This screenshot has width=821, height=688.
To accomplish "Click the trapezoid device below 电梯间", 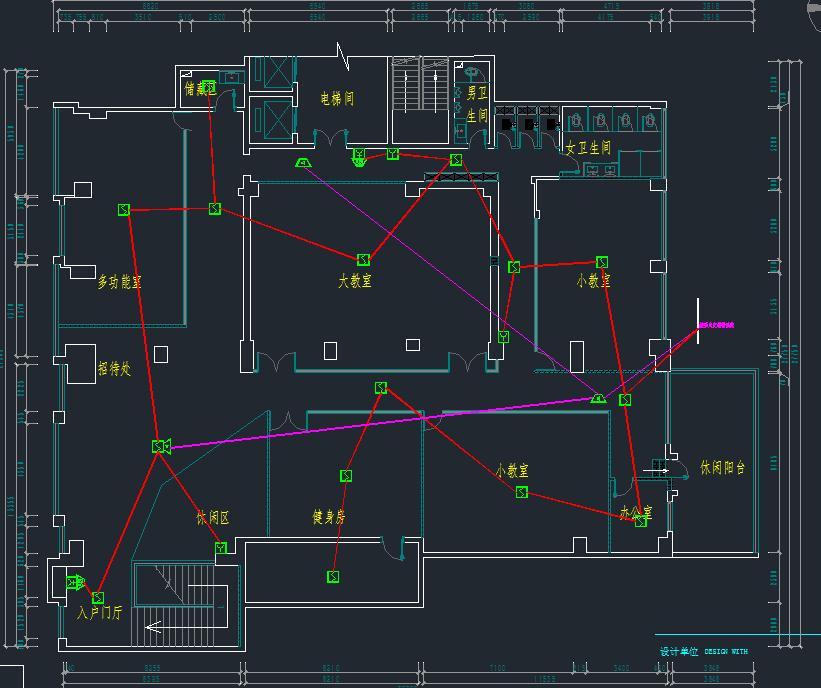I will pyautogui.click(x=302, y=161).
